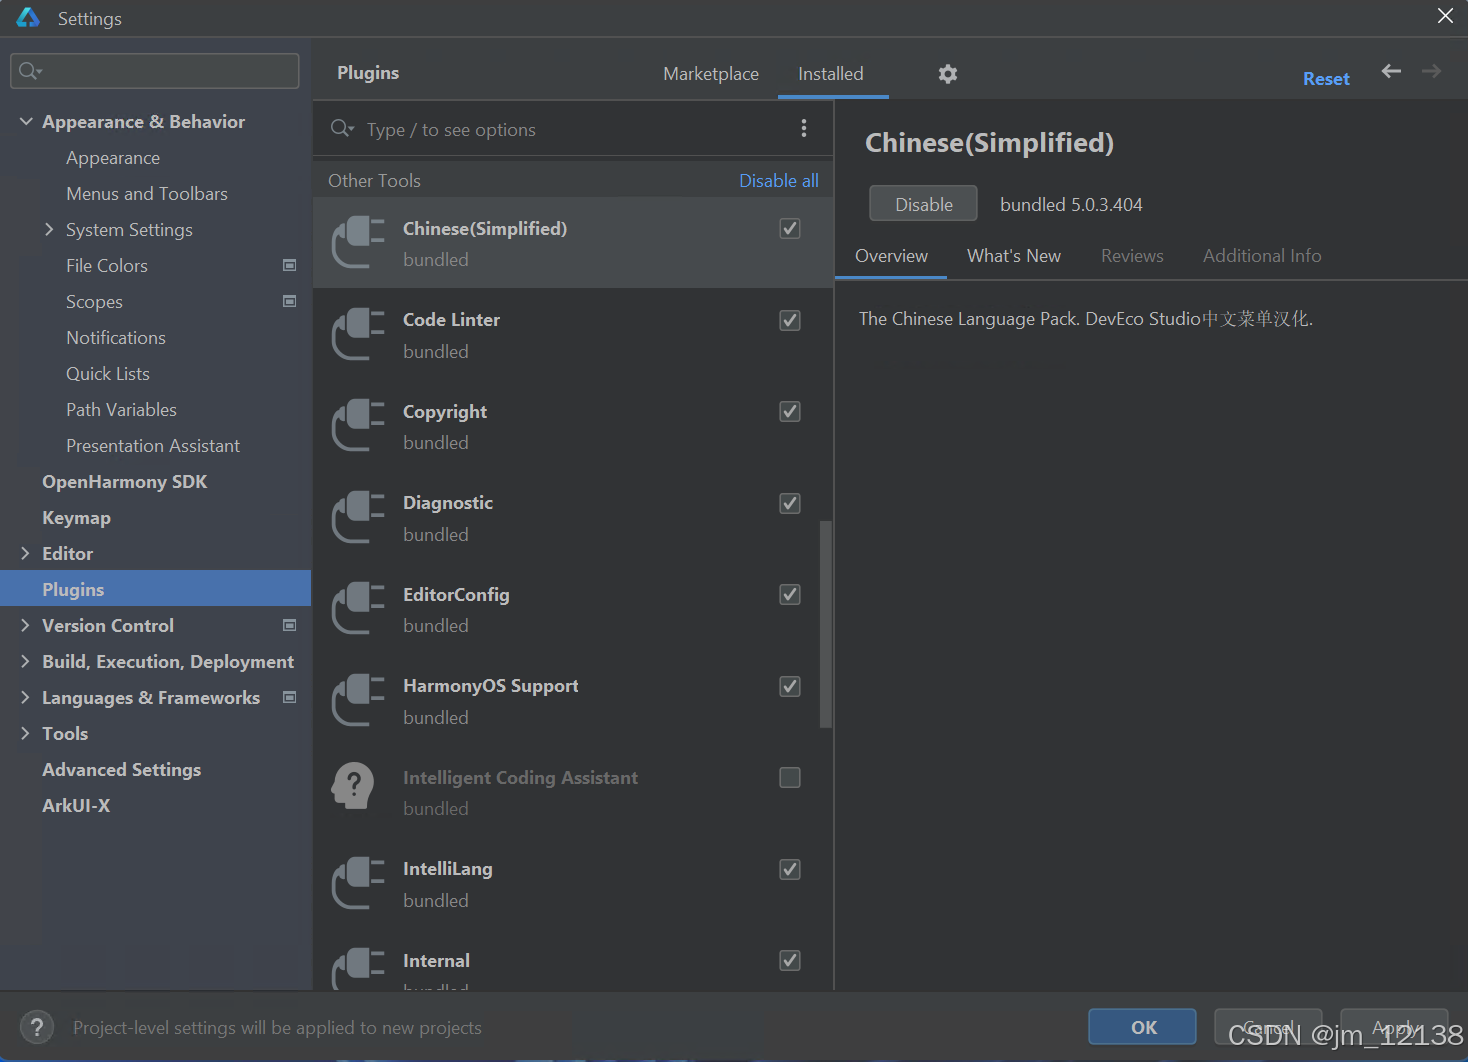
Task: Open the What's New tab
Action: pos(1014,256)
